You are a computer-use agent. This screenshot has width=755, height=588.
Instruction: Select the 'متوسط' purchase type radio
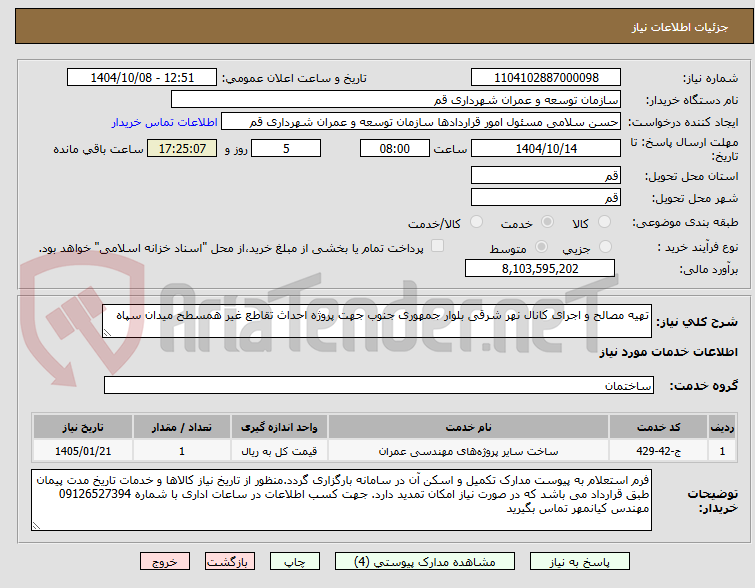pos(541,247)
